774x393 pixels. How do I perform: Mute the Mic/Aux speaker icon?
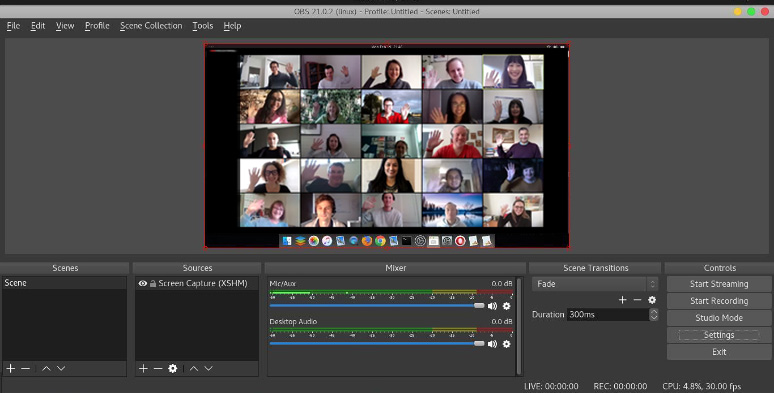point(492,306)
